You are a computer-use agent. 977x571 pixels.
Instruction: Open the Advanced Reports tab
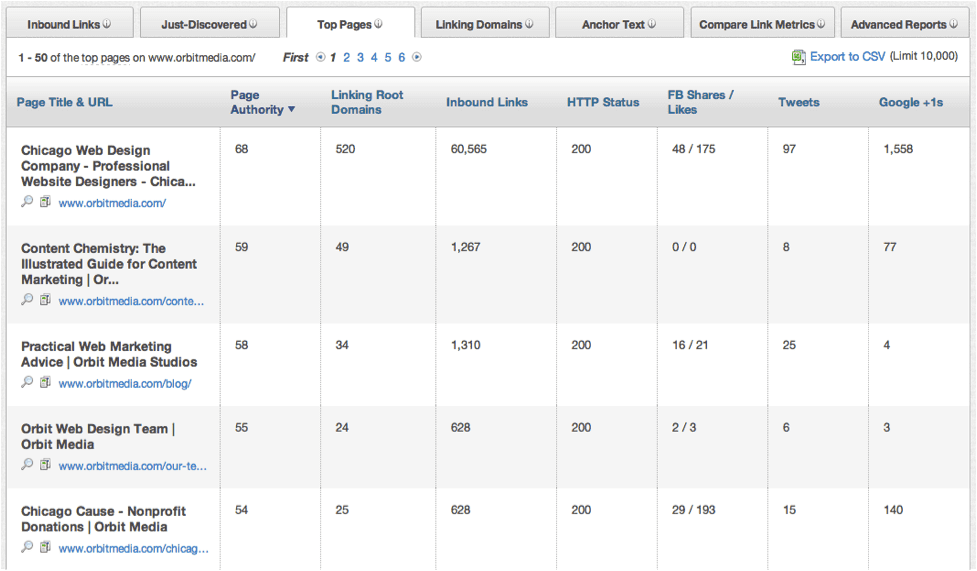click(x=905, y=24)
